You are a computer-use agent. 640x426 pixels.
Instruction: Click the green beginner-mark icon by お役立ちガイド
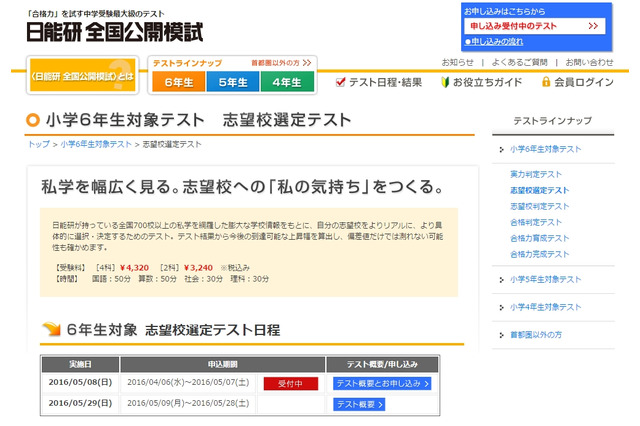[x=445, y=82]
